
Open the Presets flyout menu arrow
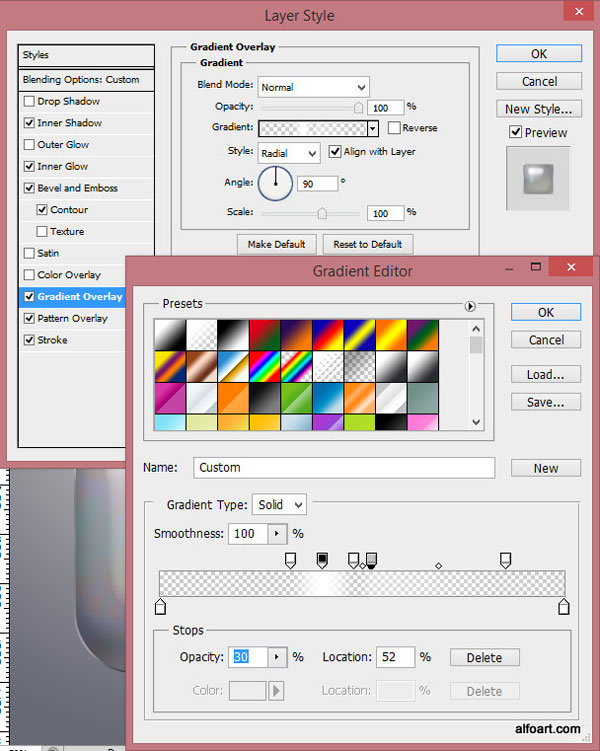470,306
